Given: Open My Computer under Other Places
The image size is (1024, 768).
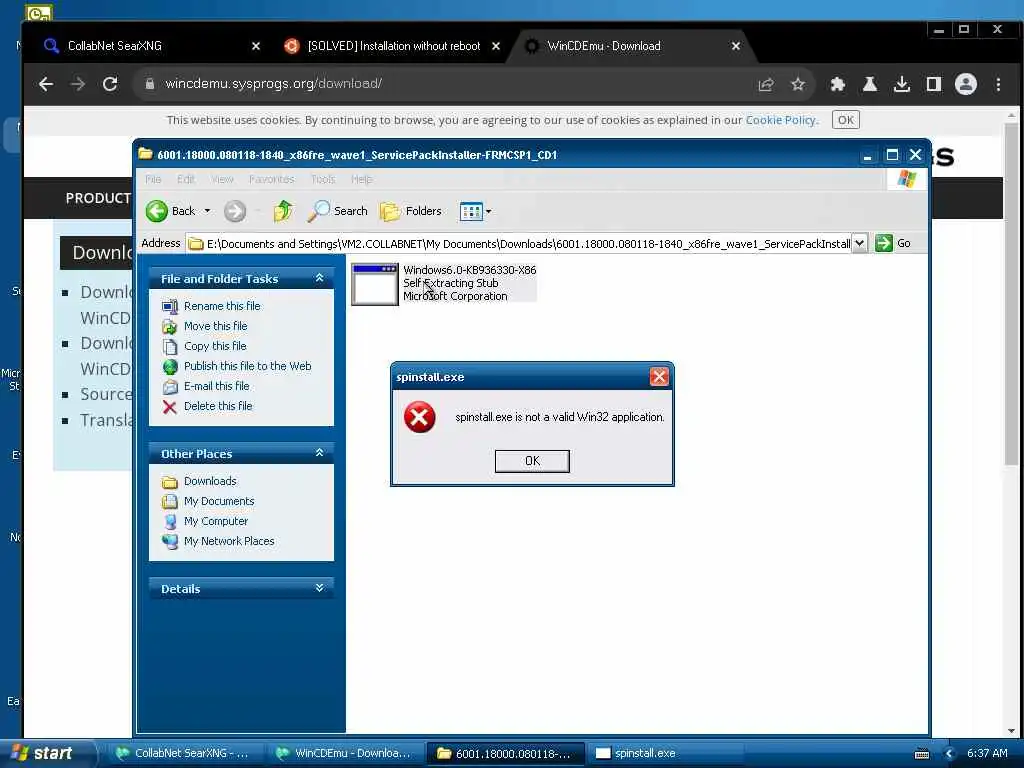Looking at the screenshot, I should [216, 521].
